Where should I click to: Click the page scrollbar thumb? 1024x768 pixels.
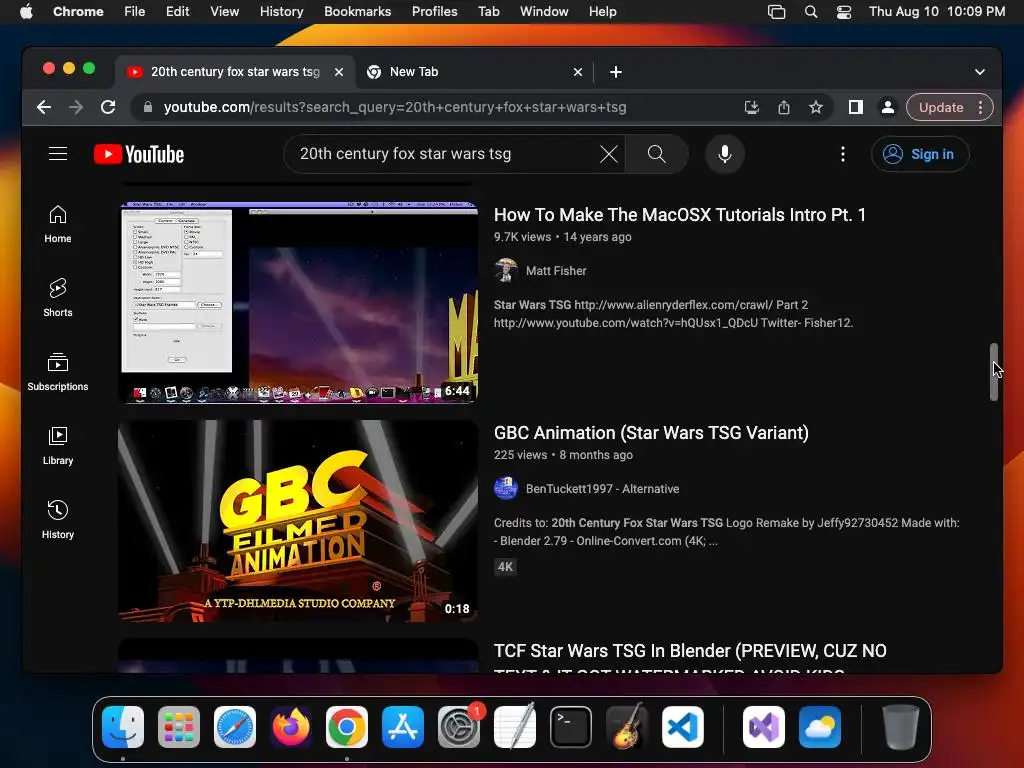coord(993,372)
